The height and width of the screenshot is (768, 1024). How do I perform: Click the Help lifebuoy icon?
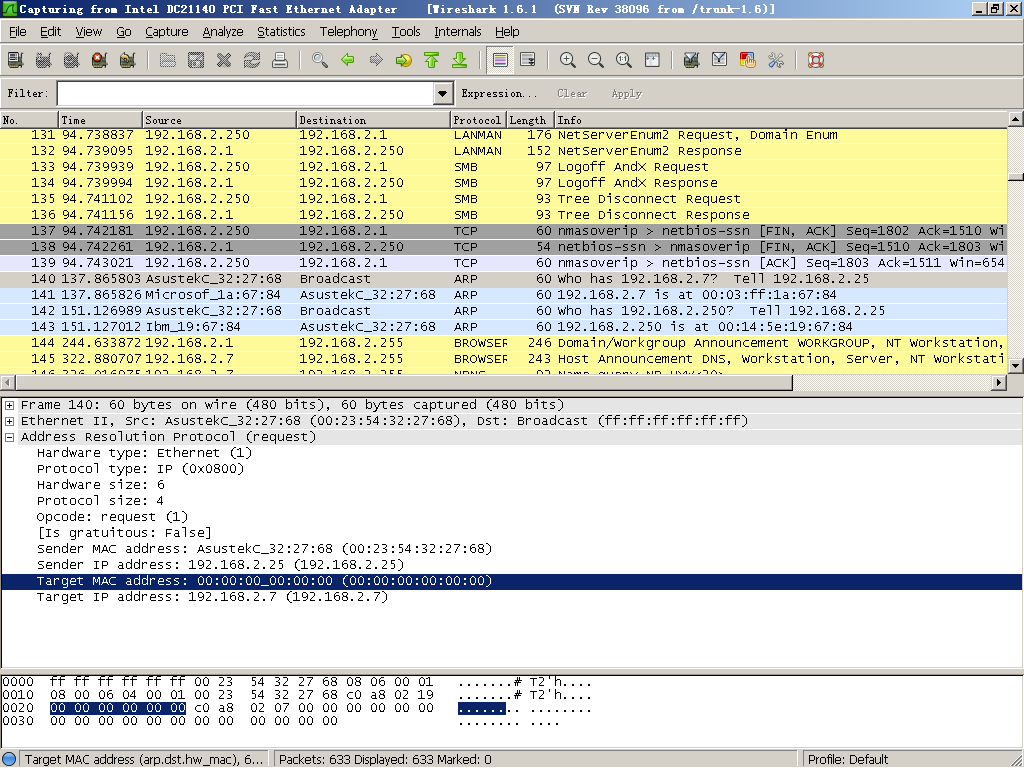[816, 60]
